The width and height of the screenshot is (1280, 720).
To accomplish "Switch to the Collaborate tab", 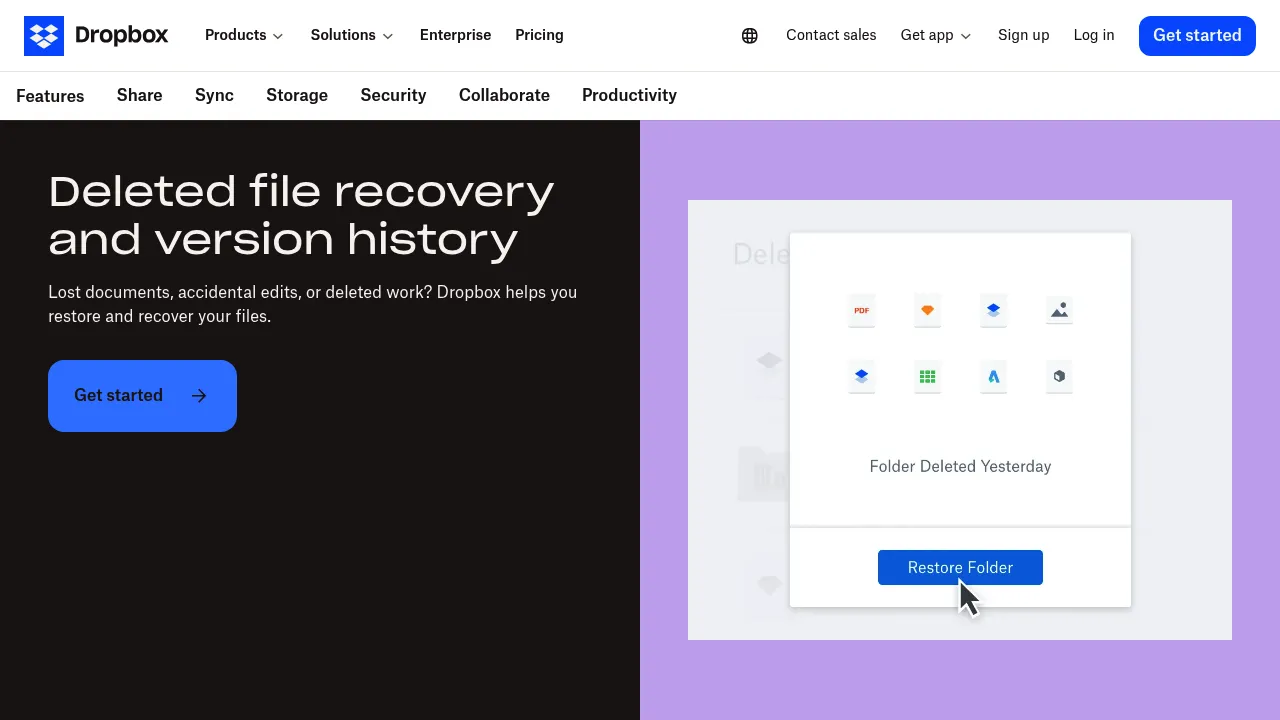I will click(x=504, y=95).
